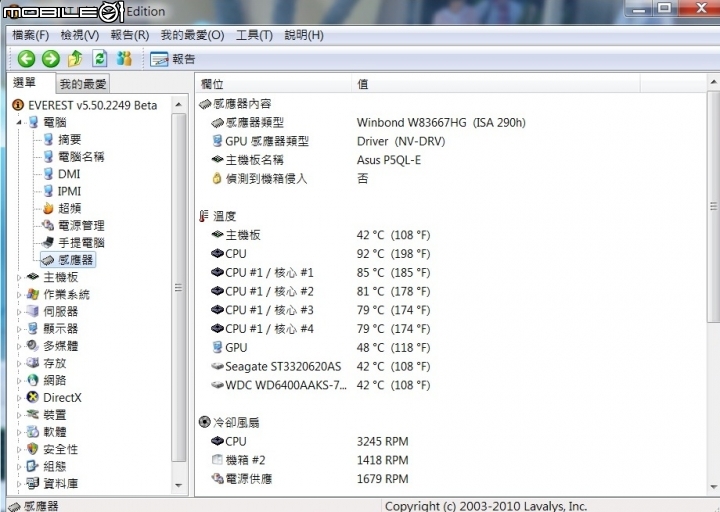Click the two-people users icon in the toolbar
The height and width of the screenshot is (512, 720).
point(124,59)
